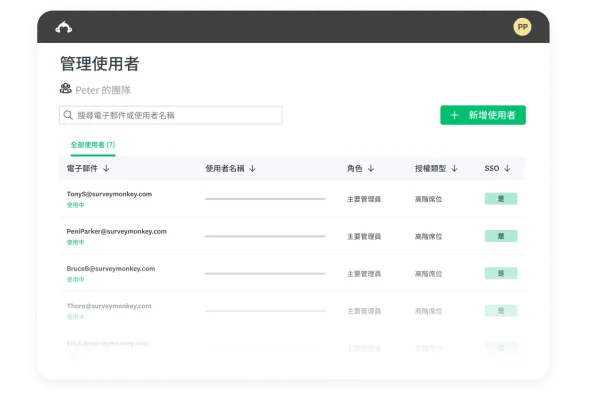Image resolution: width=604 pixels, height=400 pixels.
Task: Click 主要管理員 role in BruceB row
Action: 364,274
